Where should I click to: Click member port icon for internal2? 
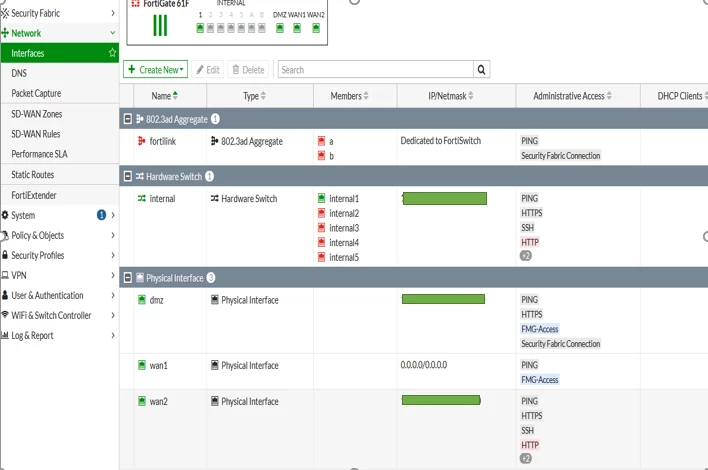(x=321, y=213)
